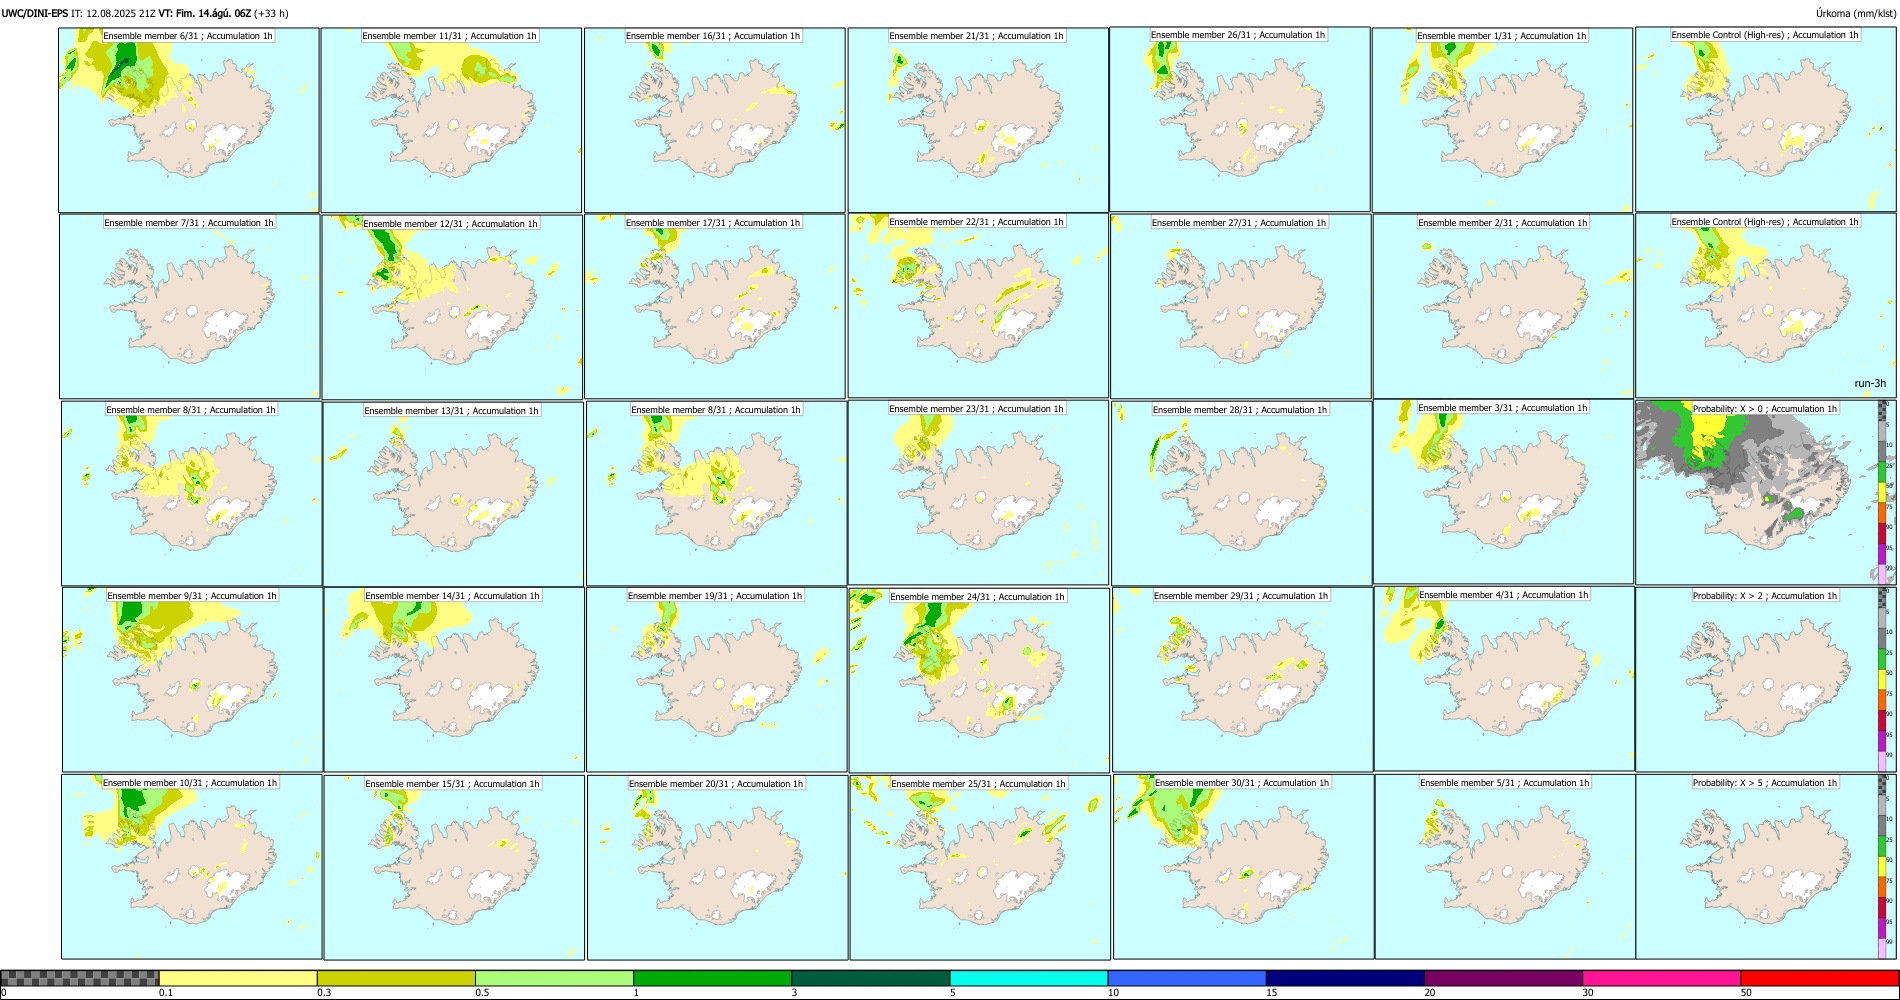Pick the pink 30–50 legend swatch

click(1661, 978)
